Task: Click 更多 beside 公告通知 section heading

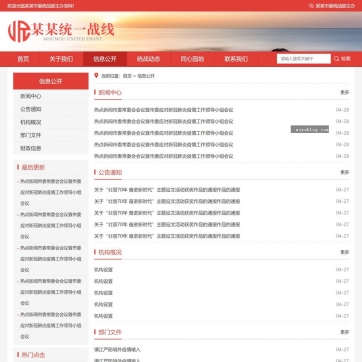Action: click(345, 172)
